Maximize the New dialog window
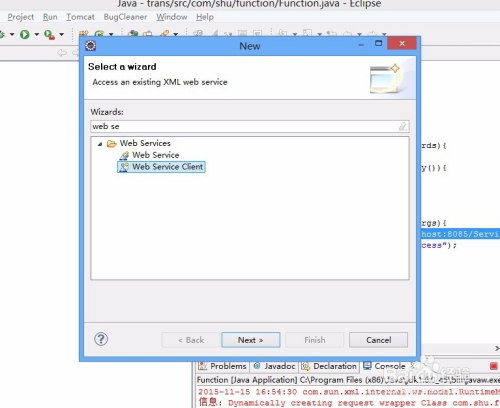The image size is (500, 408). pyautogui.click(x=379, y=43)
